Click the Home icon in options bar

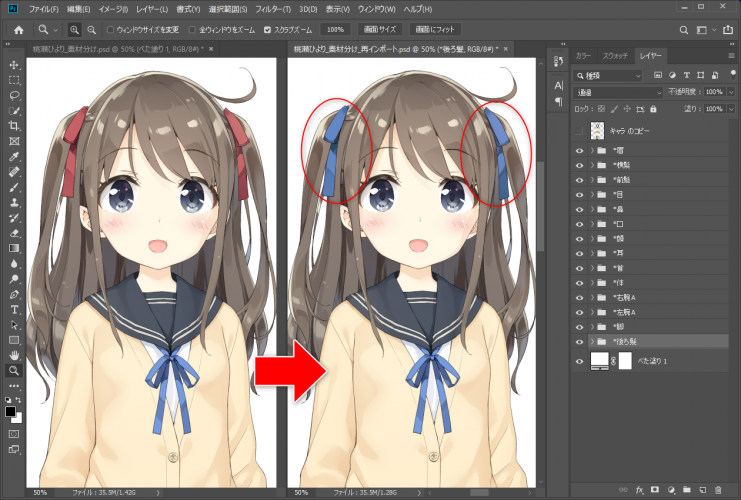coord(18,30)
